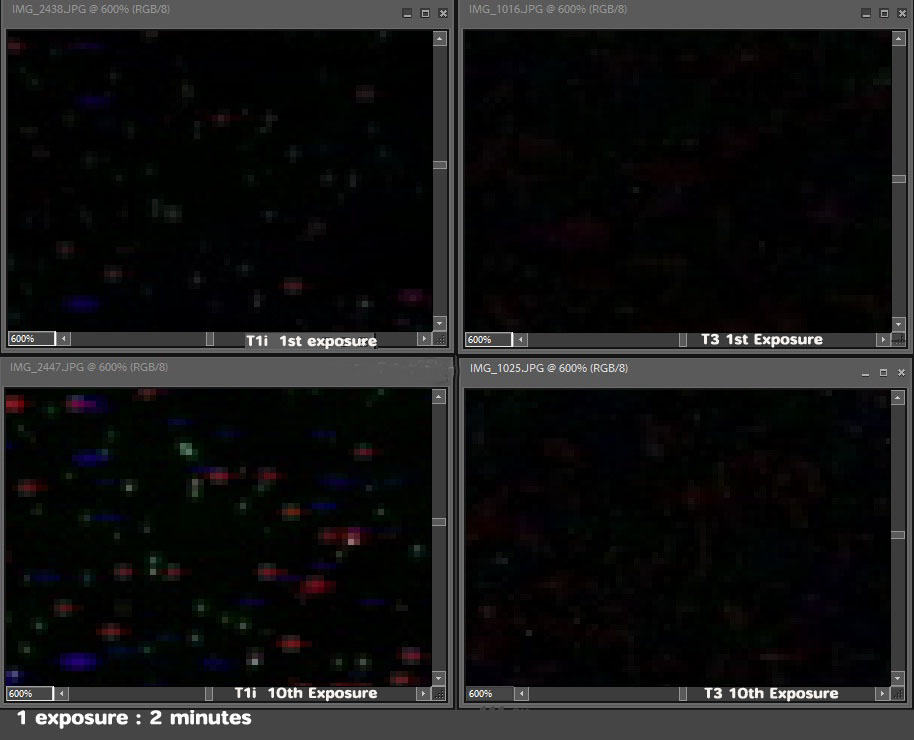The height and width of the screenshot is (740, 914).
Task: Click scroll-down arrow in IMG_1025.JPG window
Action: click(x=898, y=679)
